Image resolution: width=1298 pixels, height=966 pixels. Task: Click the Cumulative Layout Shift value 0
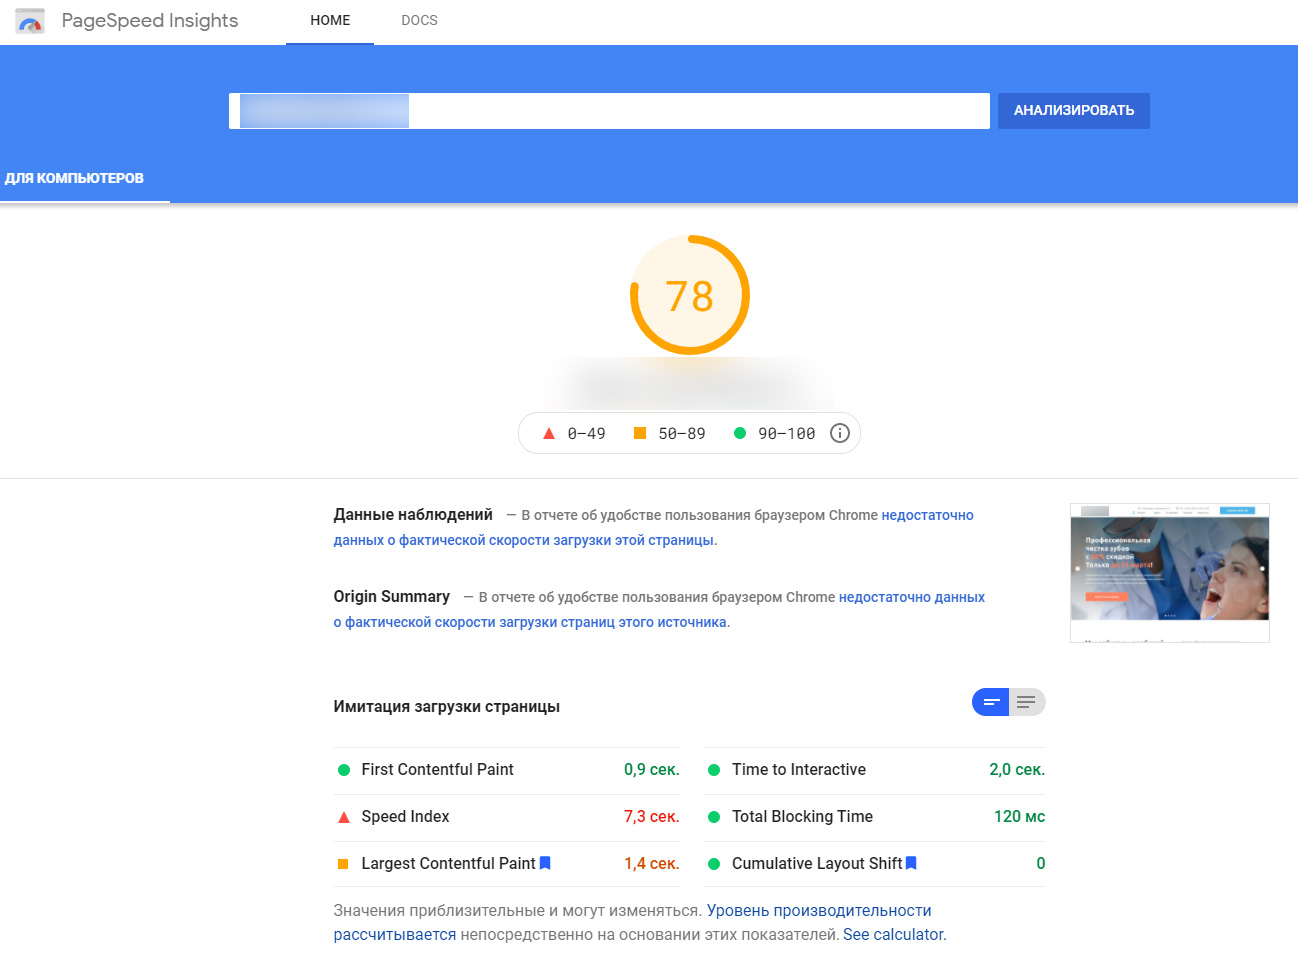pyautogui.click(x=1041, y=864)
